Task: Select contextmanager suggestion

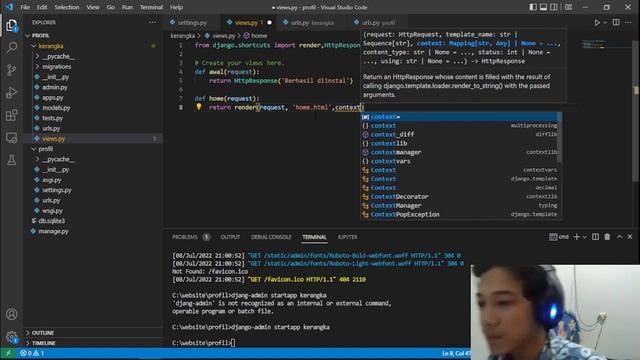Action: click(459, 152)
